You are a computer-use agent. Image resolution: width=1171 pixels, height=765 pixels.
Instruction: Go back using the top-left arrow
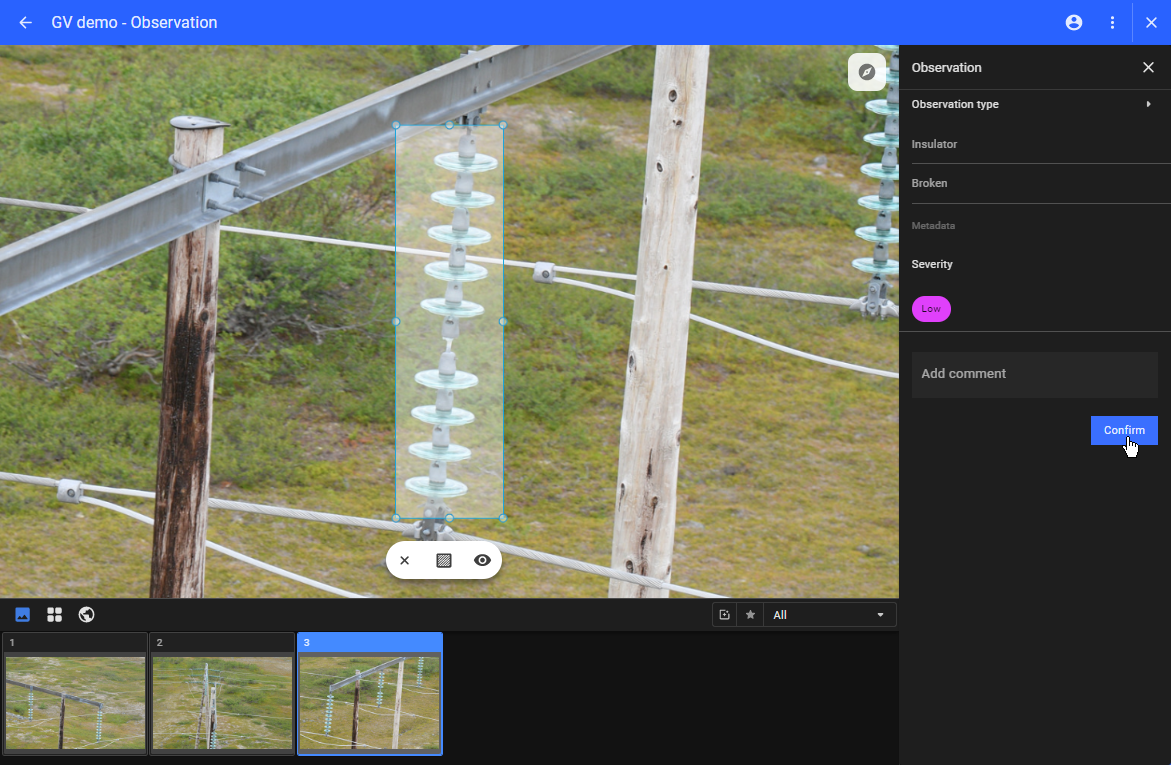coord(26,22)
